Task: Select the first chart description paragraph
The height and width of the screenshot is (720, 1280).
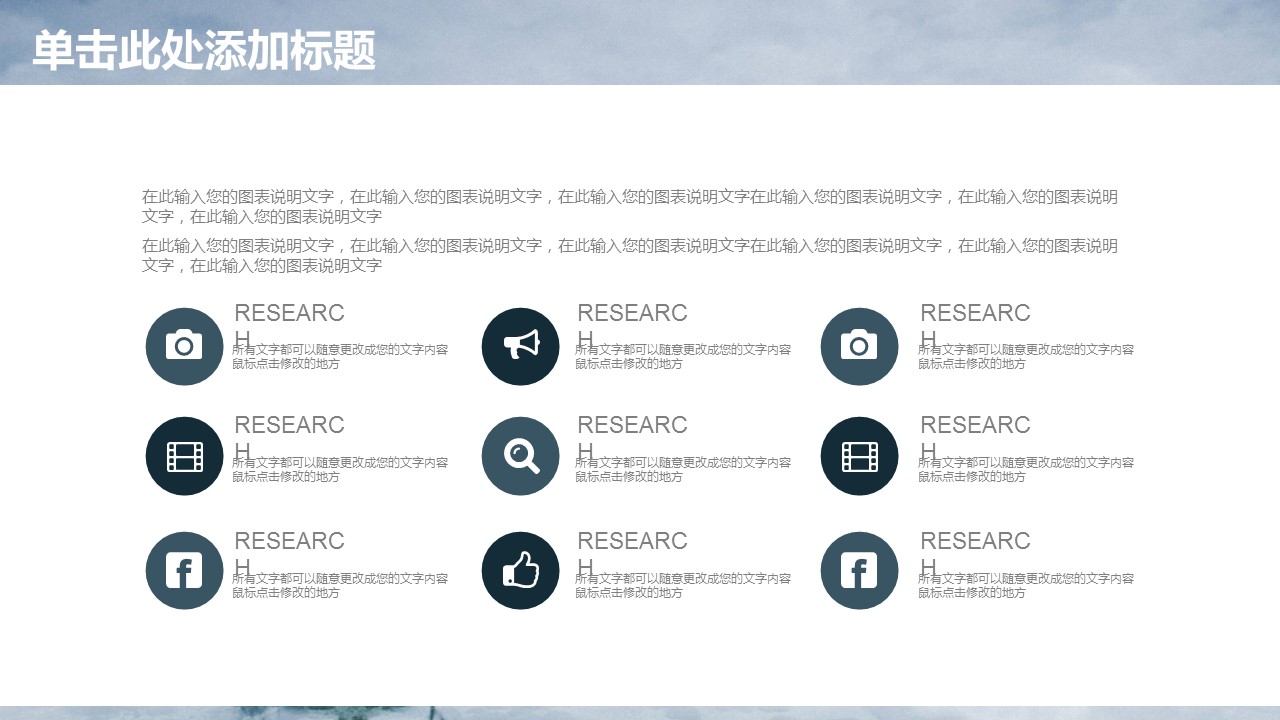Action: pyautogui.click(x=629, y=206)
